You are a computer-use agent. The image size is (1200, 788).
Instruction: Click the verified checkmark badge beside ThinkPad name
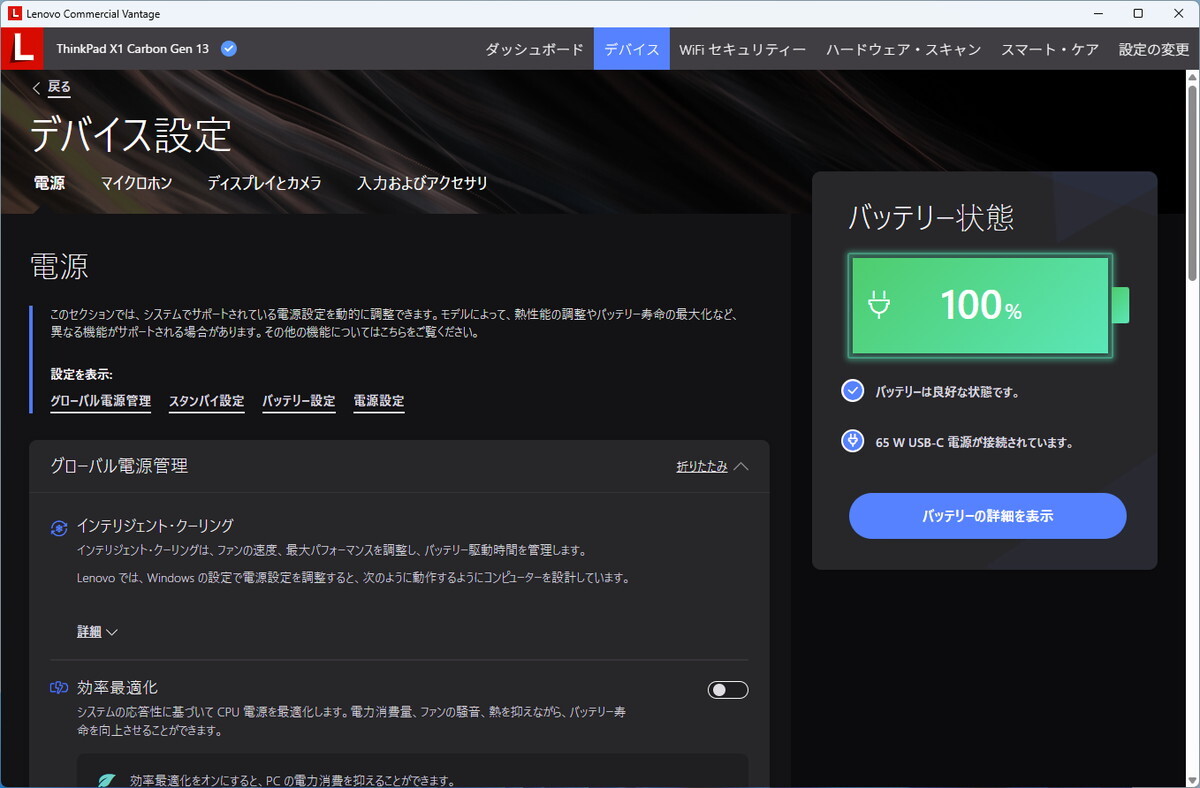pyautogui.click(x=229, y=48)
